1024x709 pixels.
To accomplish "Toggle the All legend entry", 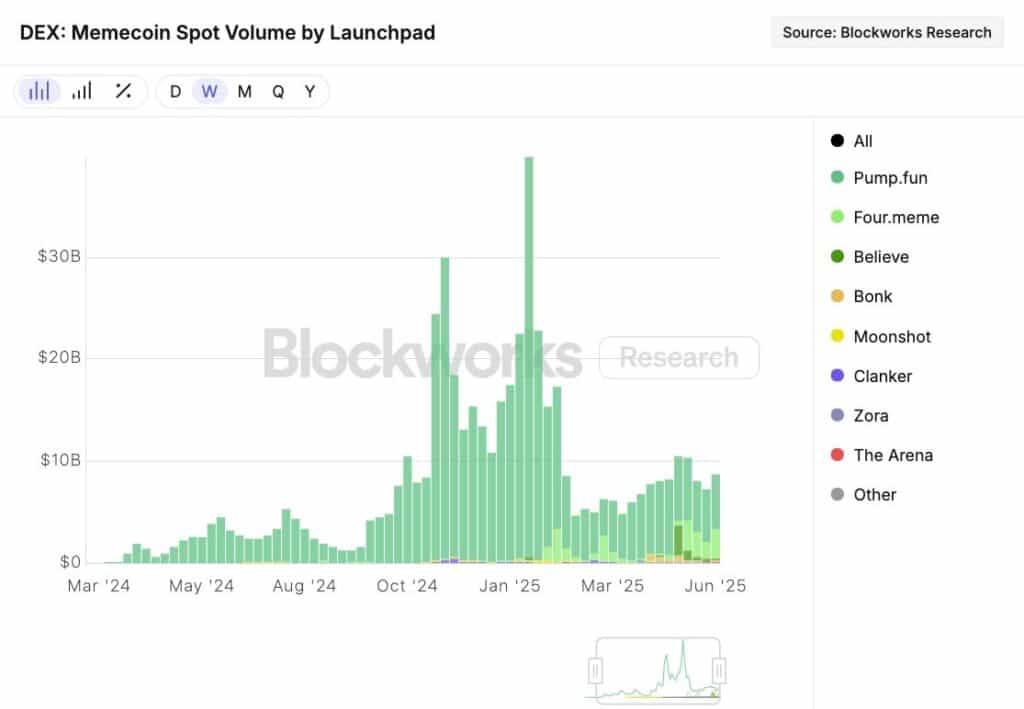I will click(x=852, y=141).
